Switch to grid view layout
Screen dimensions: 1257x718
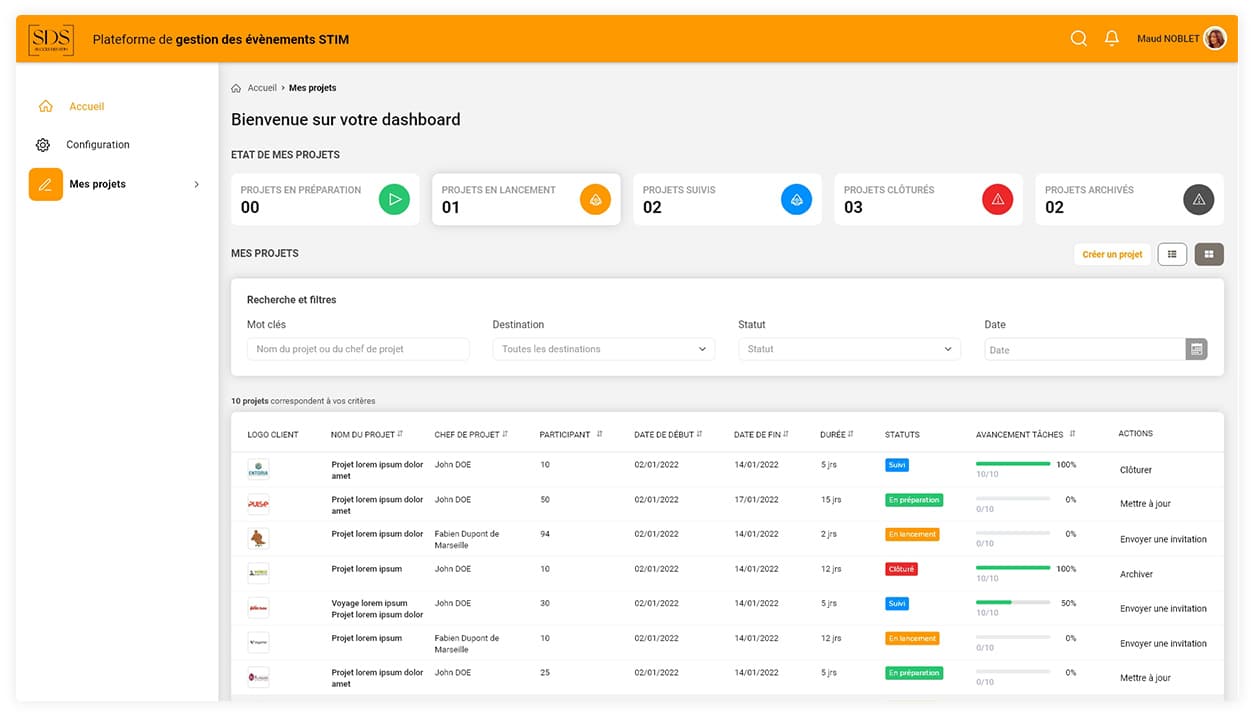[1209, 254]
